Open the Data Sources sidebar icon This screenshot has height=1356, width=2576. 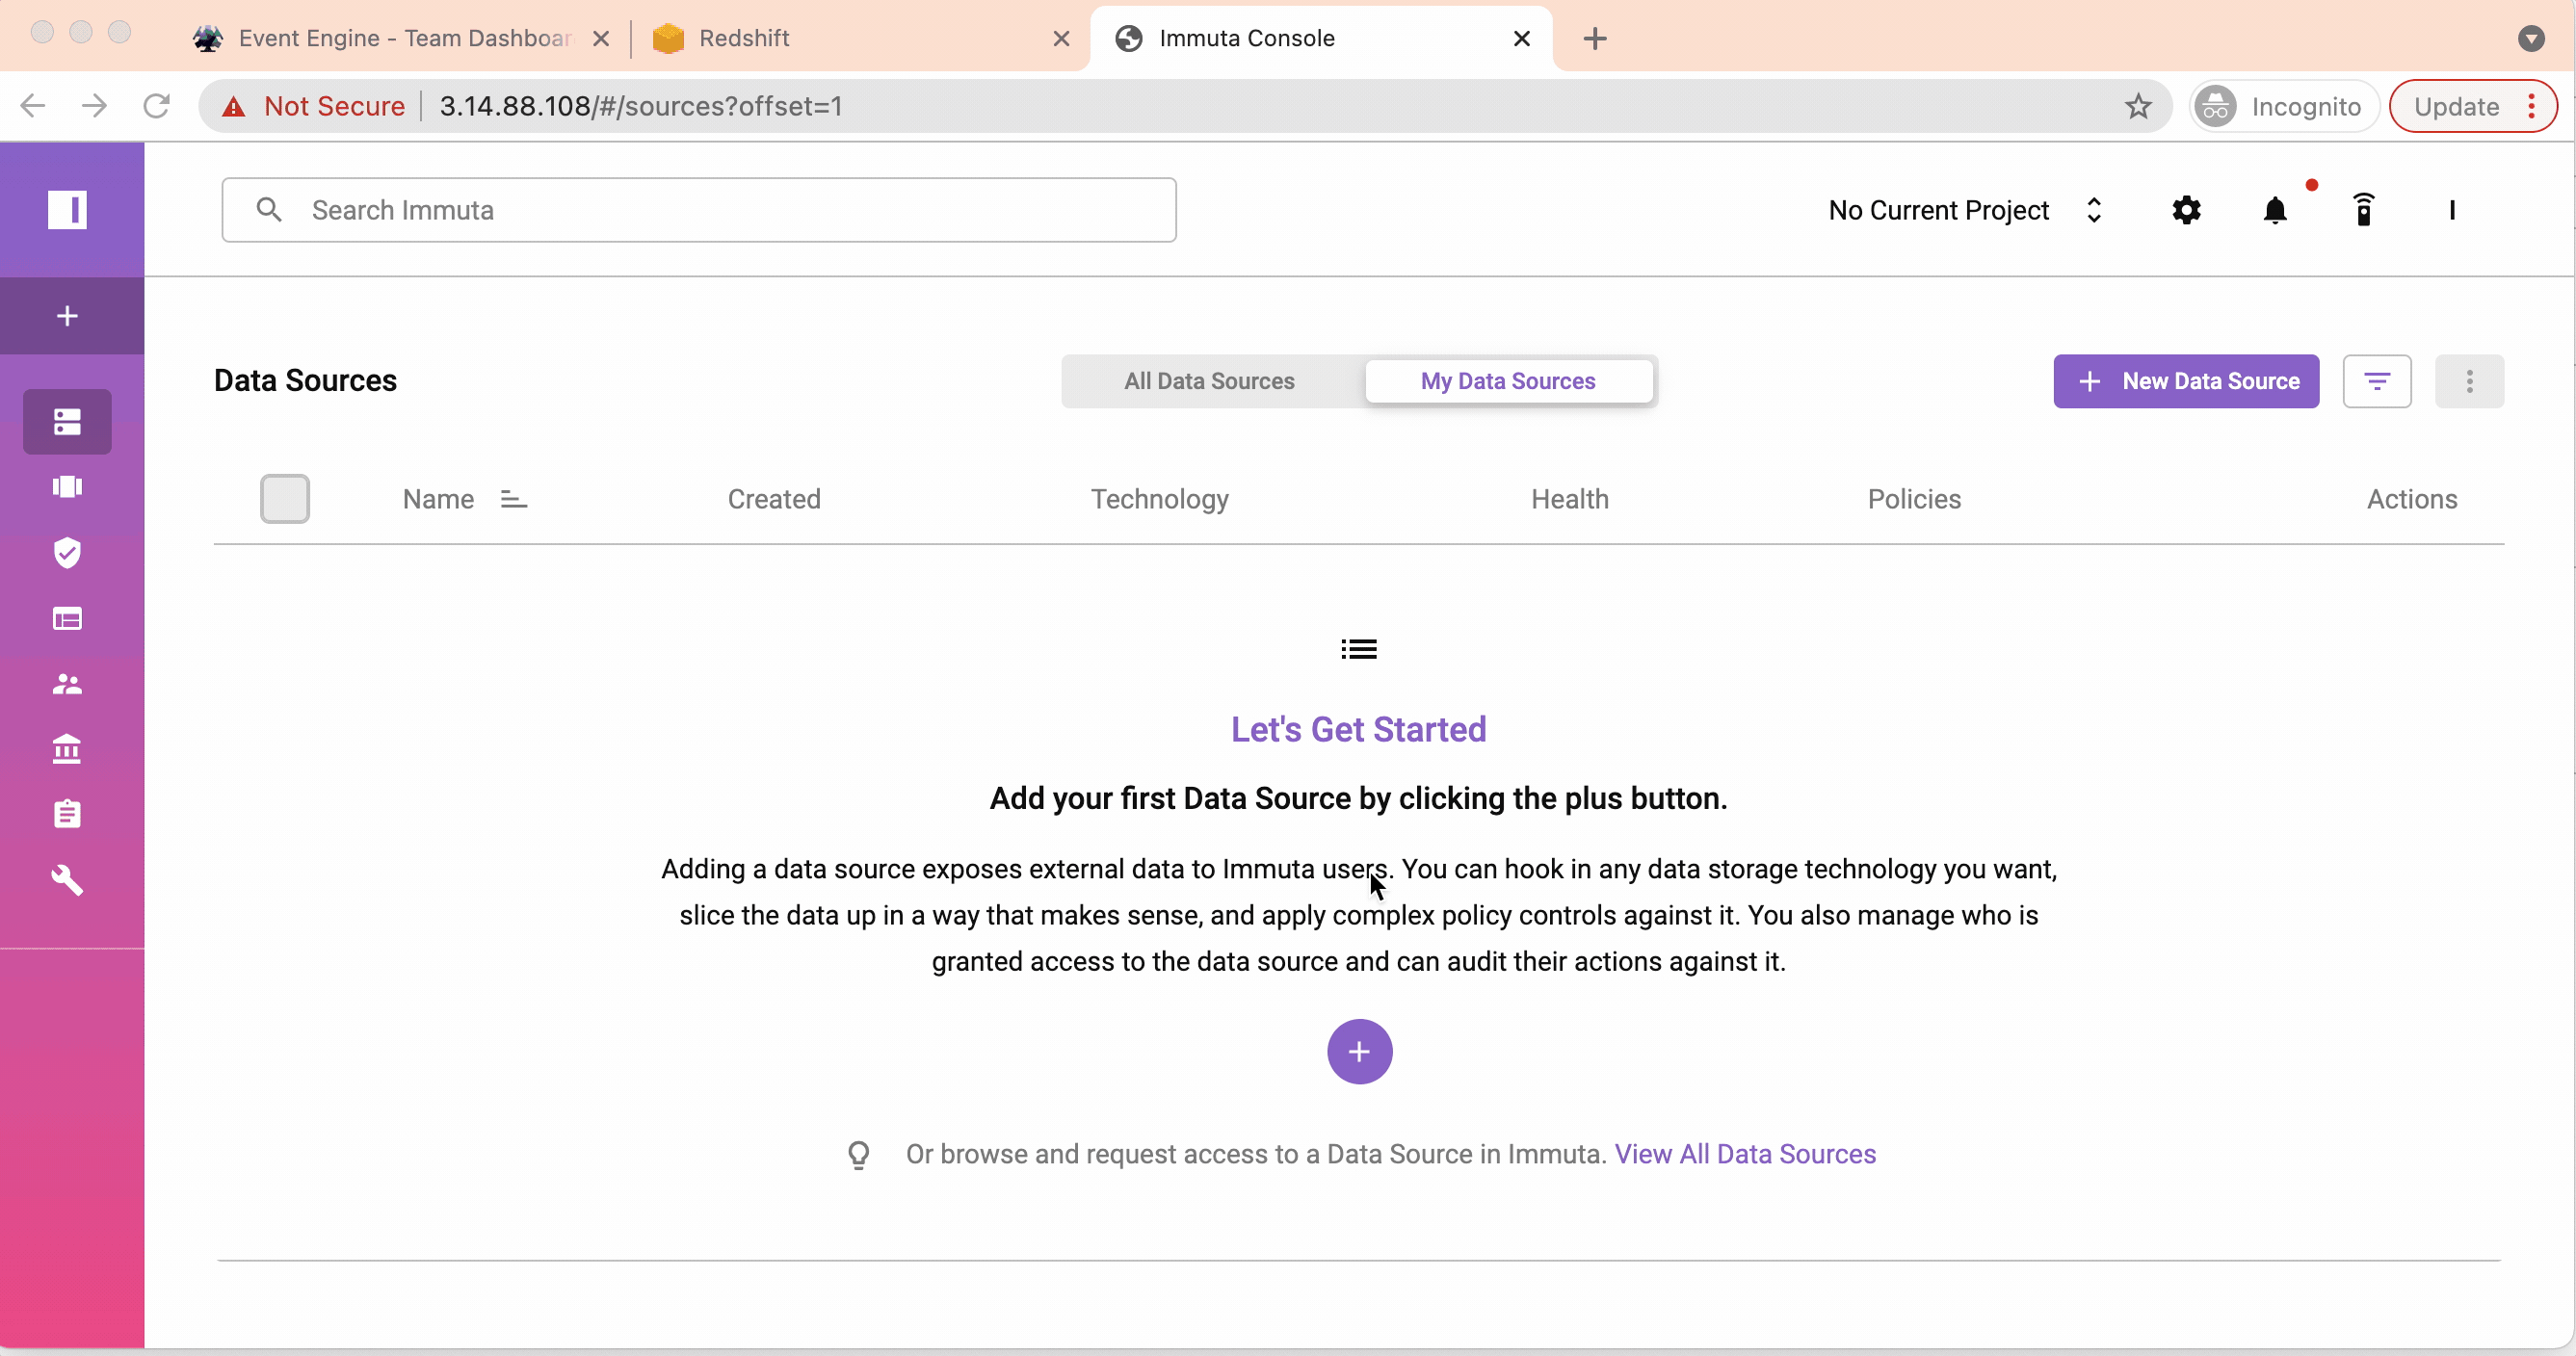click(x=67, y=421)
